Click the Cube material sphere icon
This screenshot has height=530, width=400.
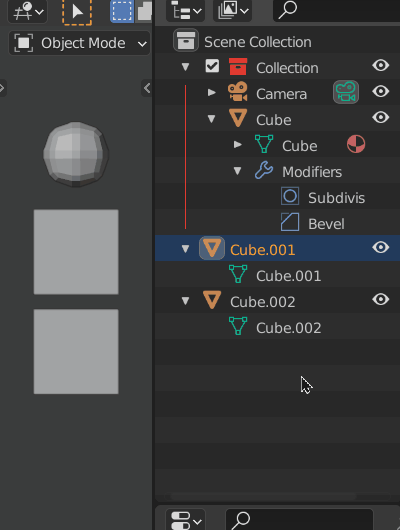click(356, 144)
